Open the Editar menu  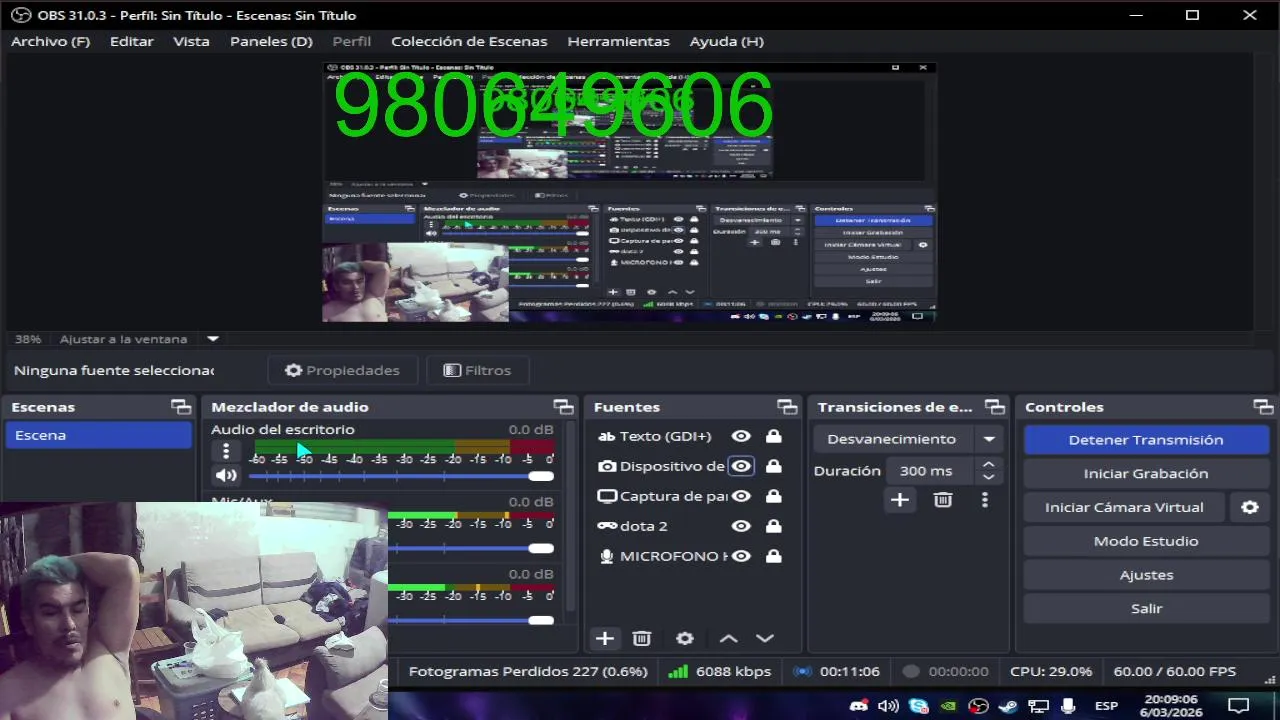pyautogui.click(x=131, y=41)
